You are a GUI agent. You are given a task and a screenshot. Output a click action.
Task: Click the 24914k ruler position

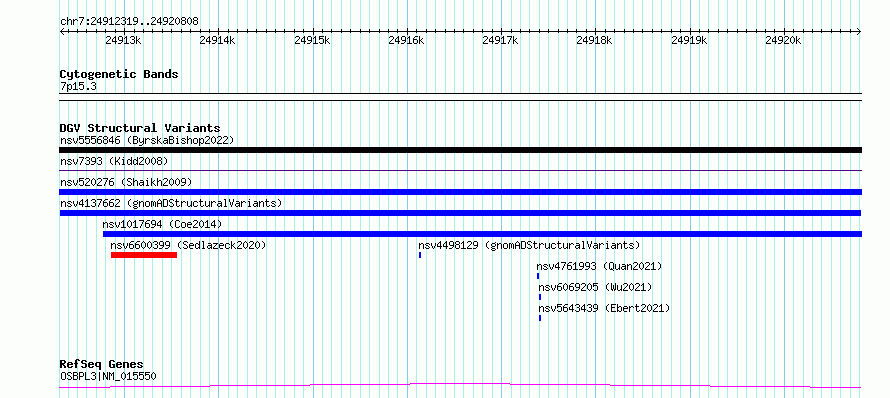(x=217, y=41)
